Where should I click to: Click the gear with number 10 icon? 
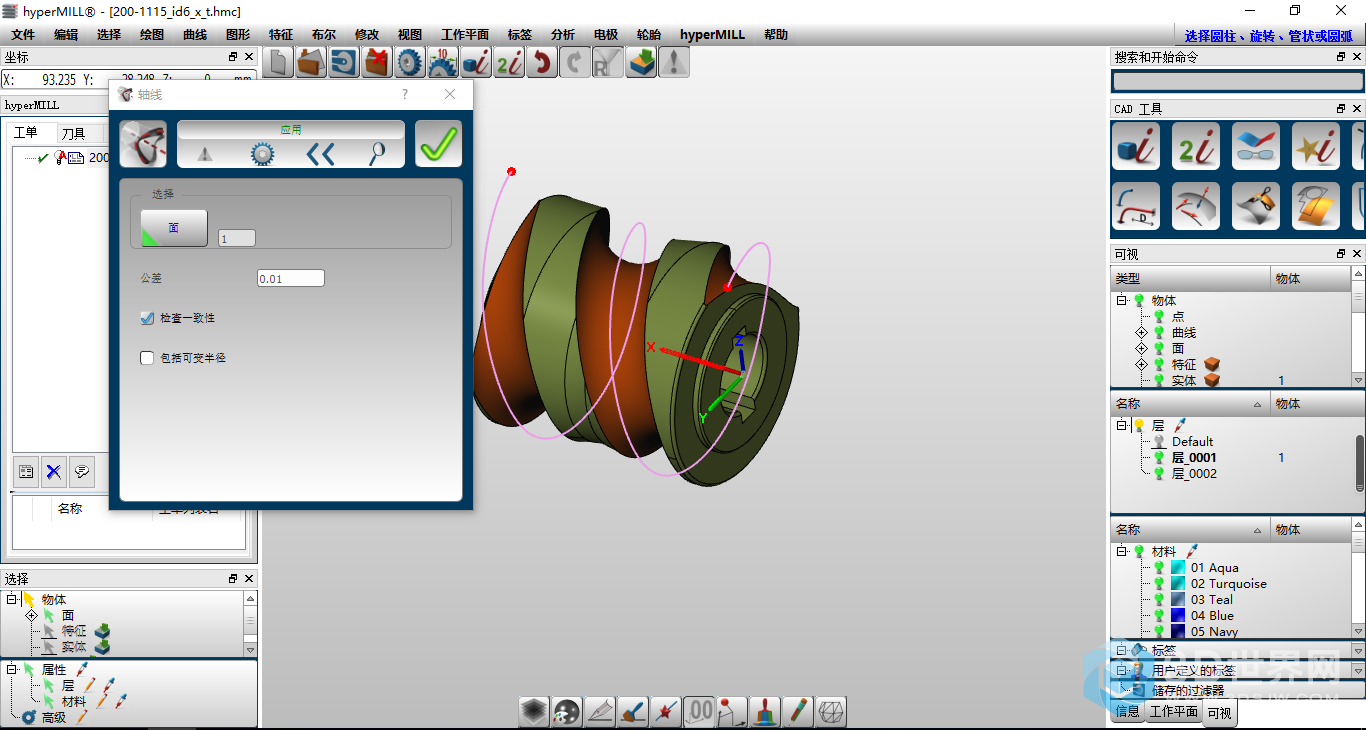pos(443,62)
